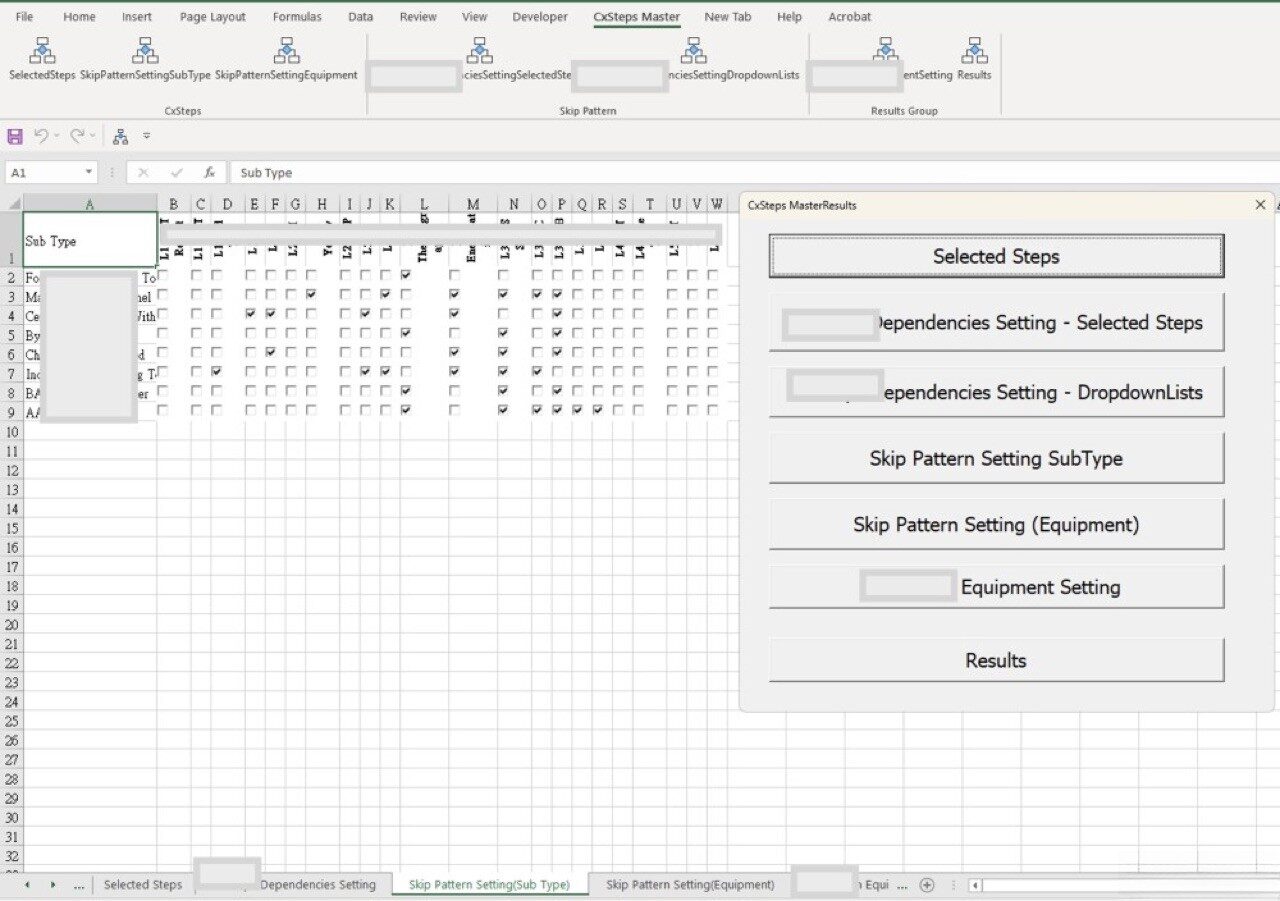Switch to the Formulas ribbon tab
Viewport: 1280px width, 901px height.
(x=297, y=17)
